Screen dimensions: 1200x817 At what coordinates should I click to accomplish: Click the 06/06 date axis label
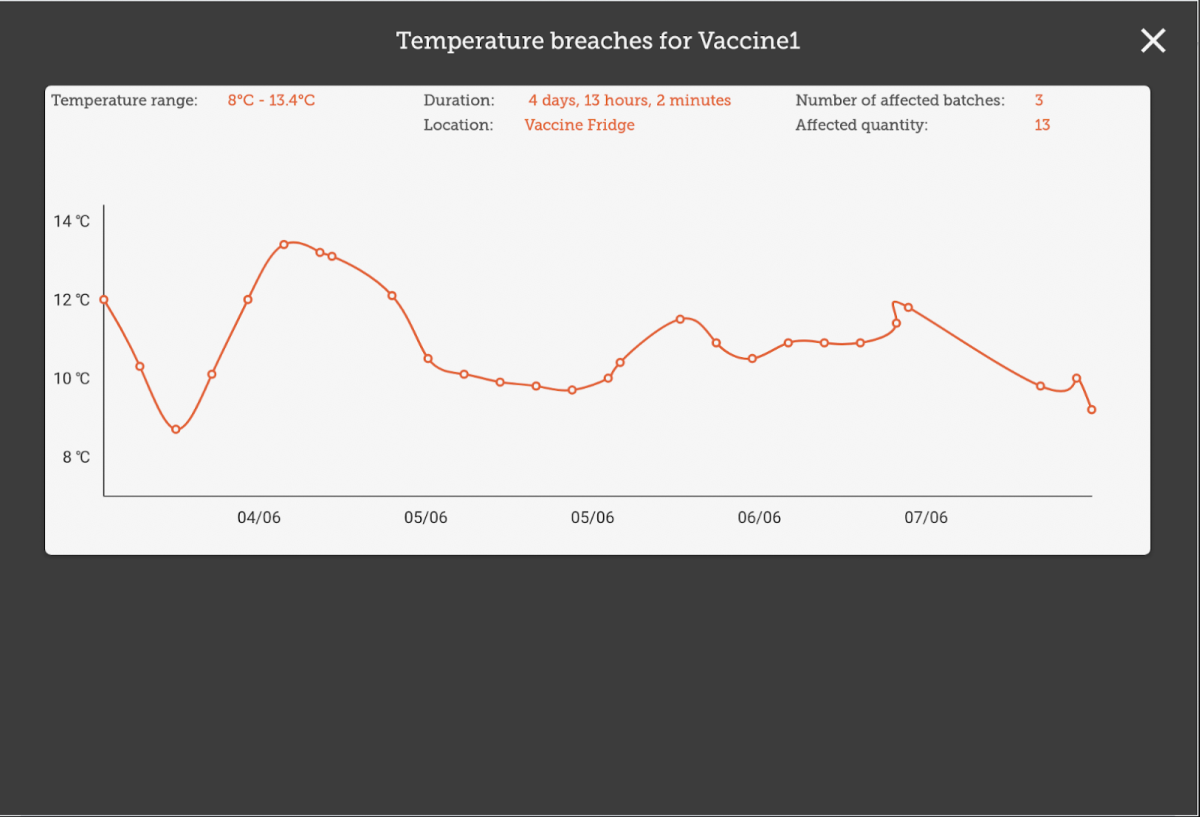tap(759, 517)
